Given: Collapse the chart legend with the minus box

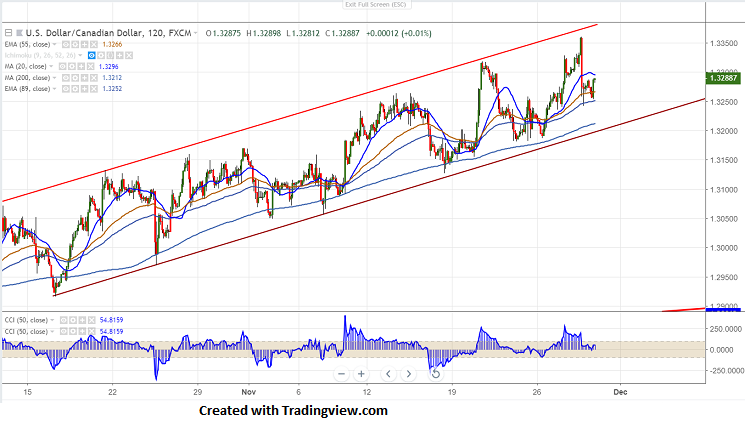Looking at the screenshot, I should coord(8,33).
